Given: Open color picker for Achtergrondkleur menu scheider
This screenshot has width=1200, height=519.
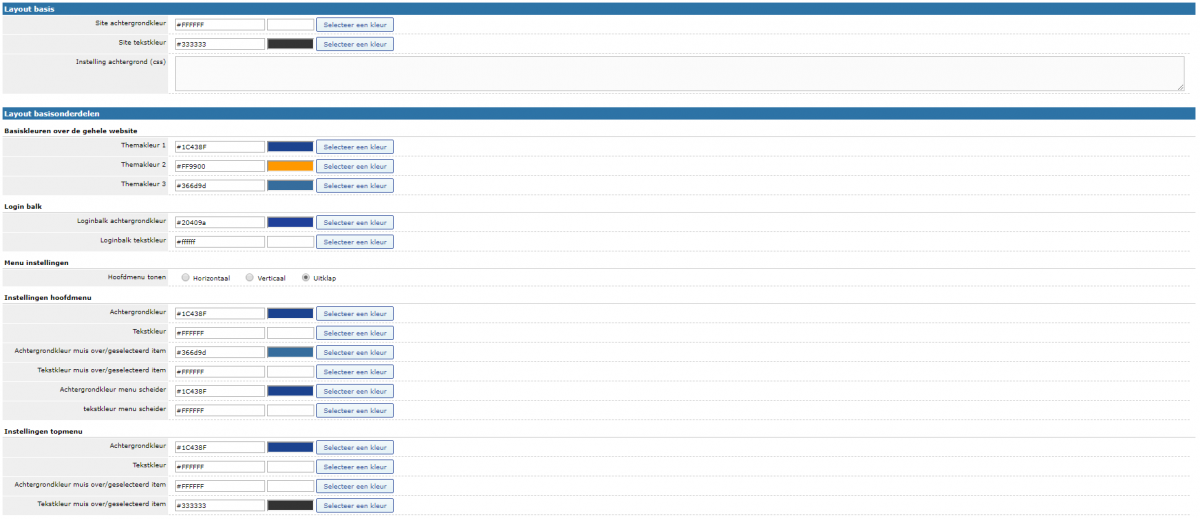Looking at the screenshot, I should (x=355, y=391).
